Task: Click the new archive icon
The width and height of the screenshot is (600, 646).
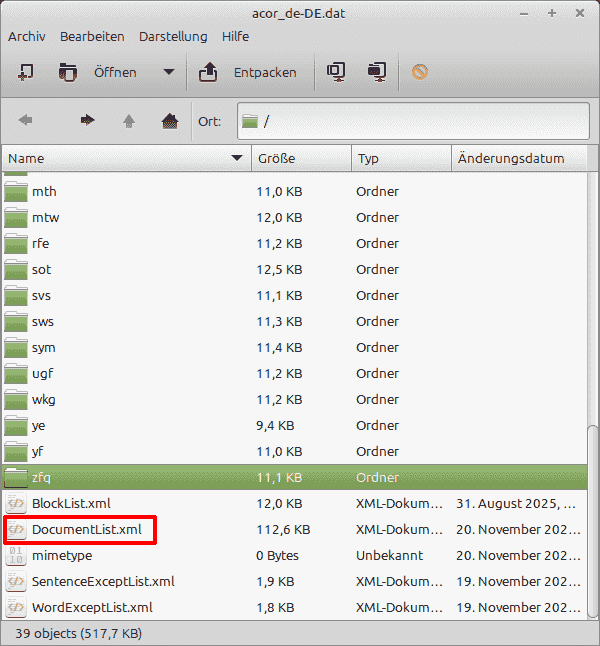Action: 26,72
